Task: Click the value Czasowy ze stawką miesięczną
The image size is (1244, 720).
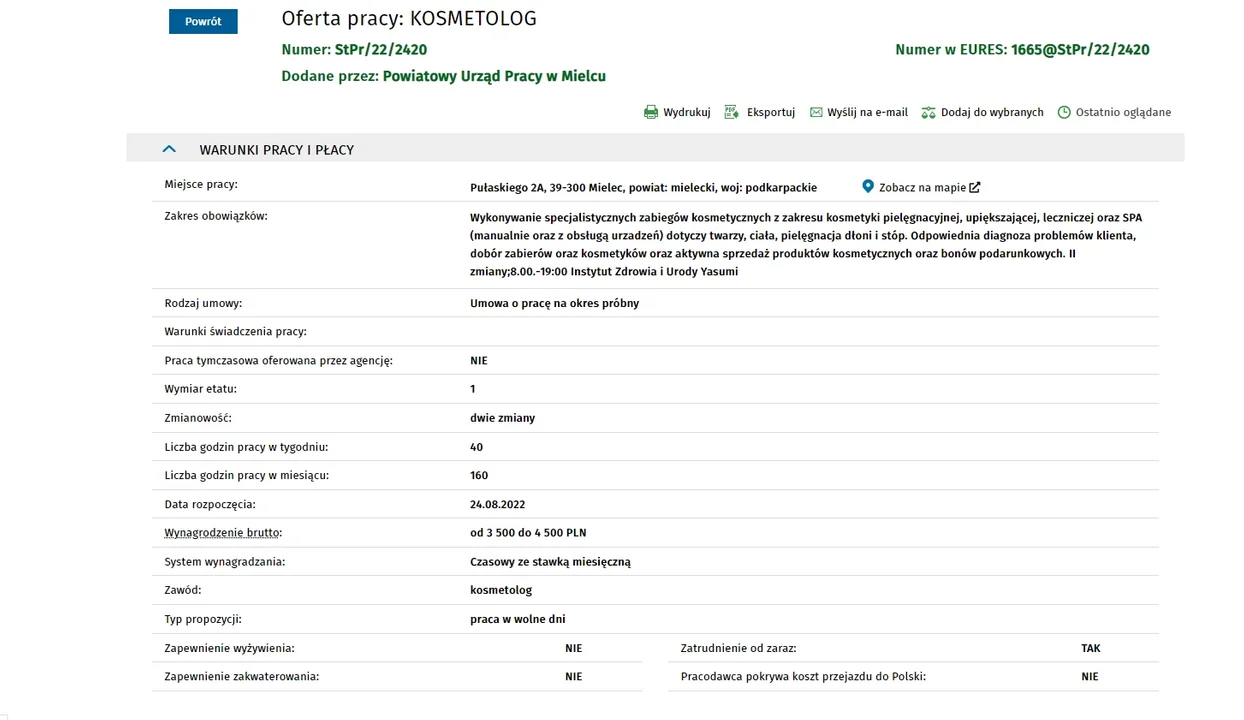Action: 550,562
